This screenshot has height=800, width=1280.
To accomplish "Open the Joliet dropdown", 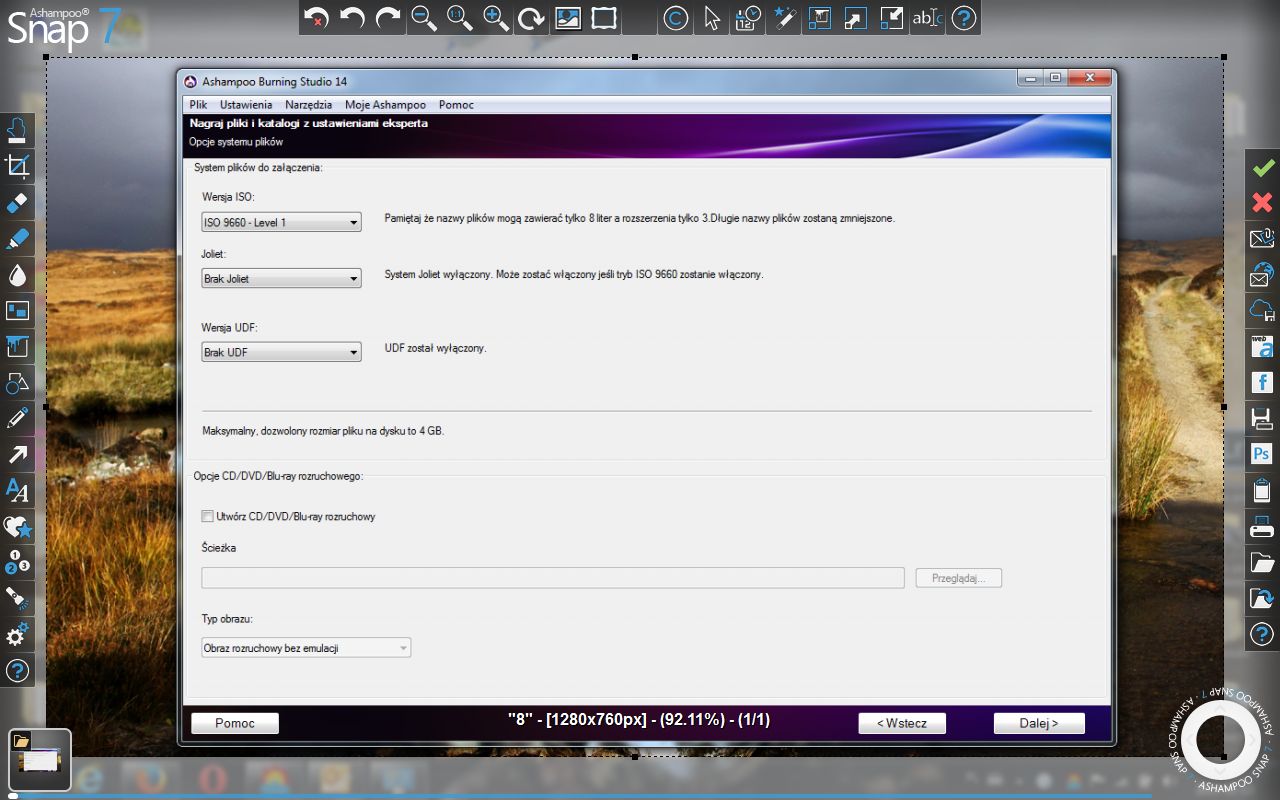I will pos(281,278).
